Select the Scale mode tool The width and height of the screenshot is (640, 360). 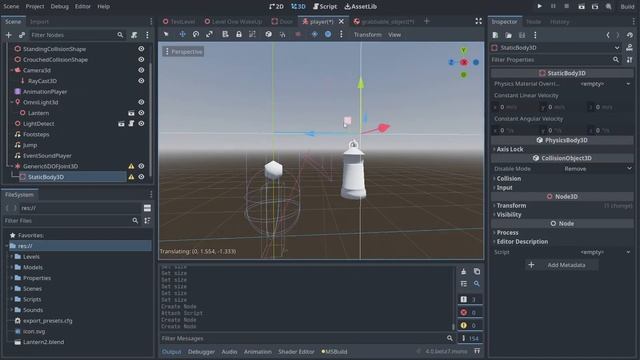[x=209, y=35]
